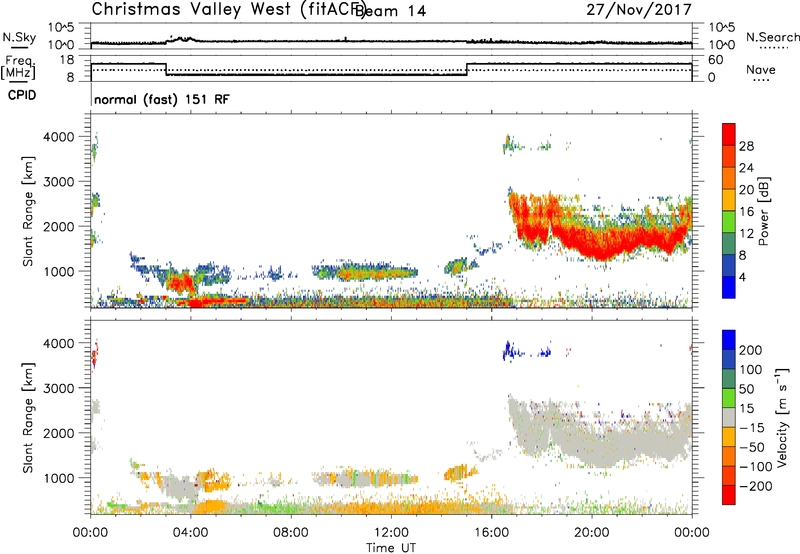Click the '10^5' left noise axis label
The height and width of the screenshot is (554, 800).
61,27
